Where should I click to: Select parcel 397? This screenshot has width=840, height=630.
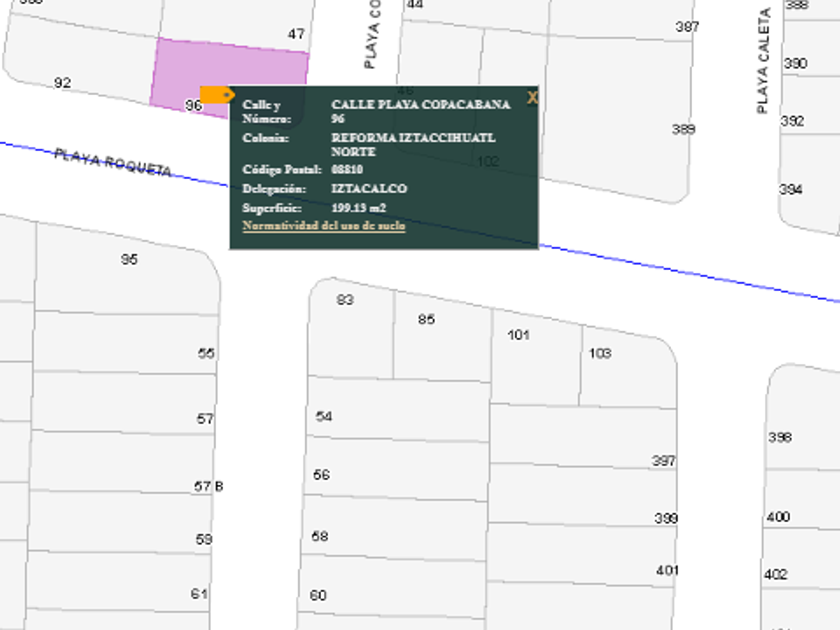[x=664, y=461]
